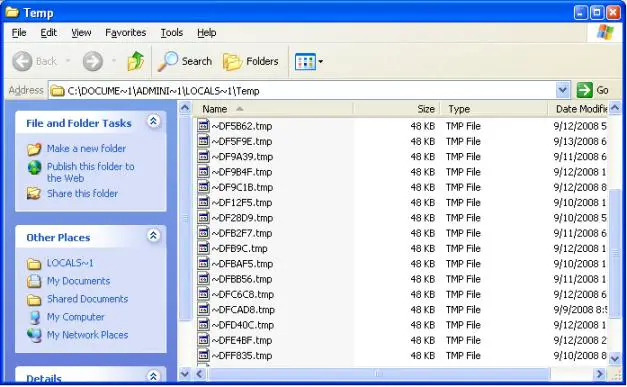Click horizontal scrollbar left arrow
The height and width of the screenshot is (387, 627).
coord(200,374)
